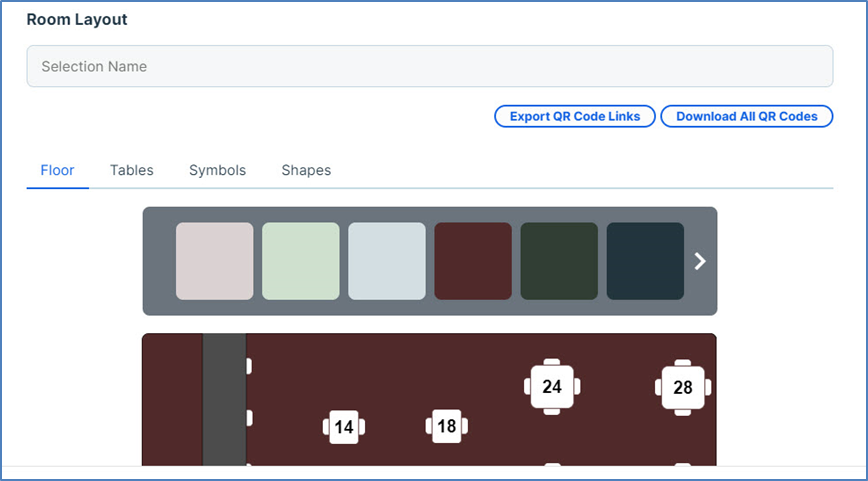Select table 18 on the floor plan
Screen dimensions: 868x481
pyautogui.click(x=446, y=426)
